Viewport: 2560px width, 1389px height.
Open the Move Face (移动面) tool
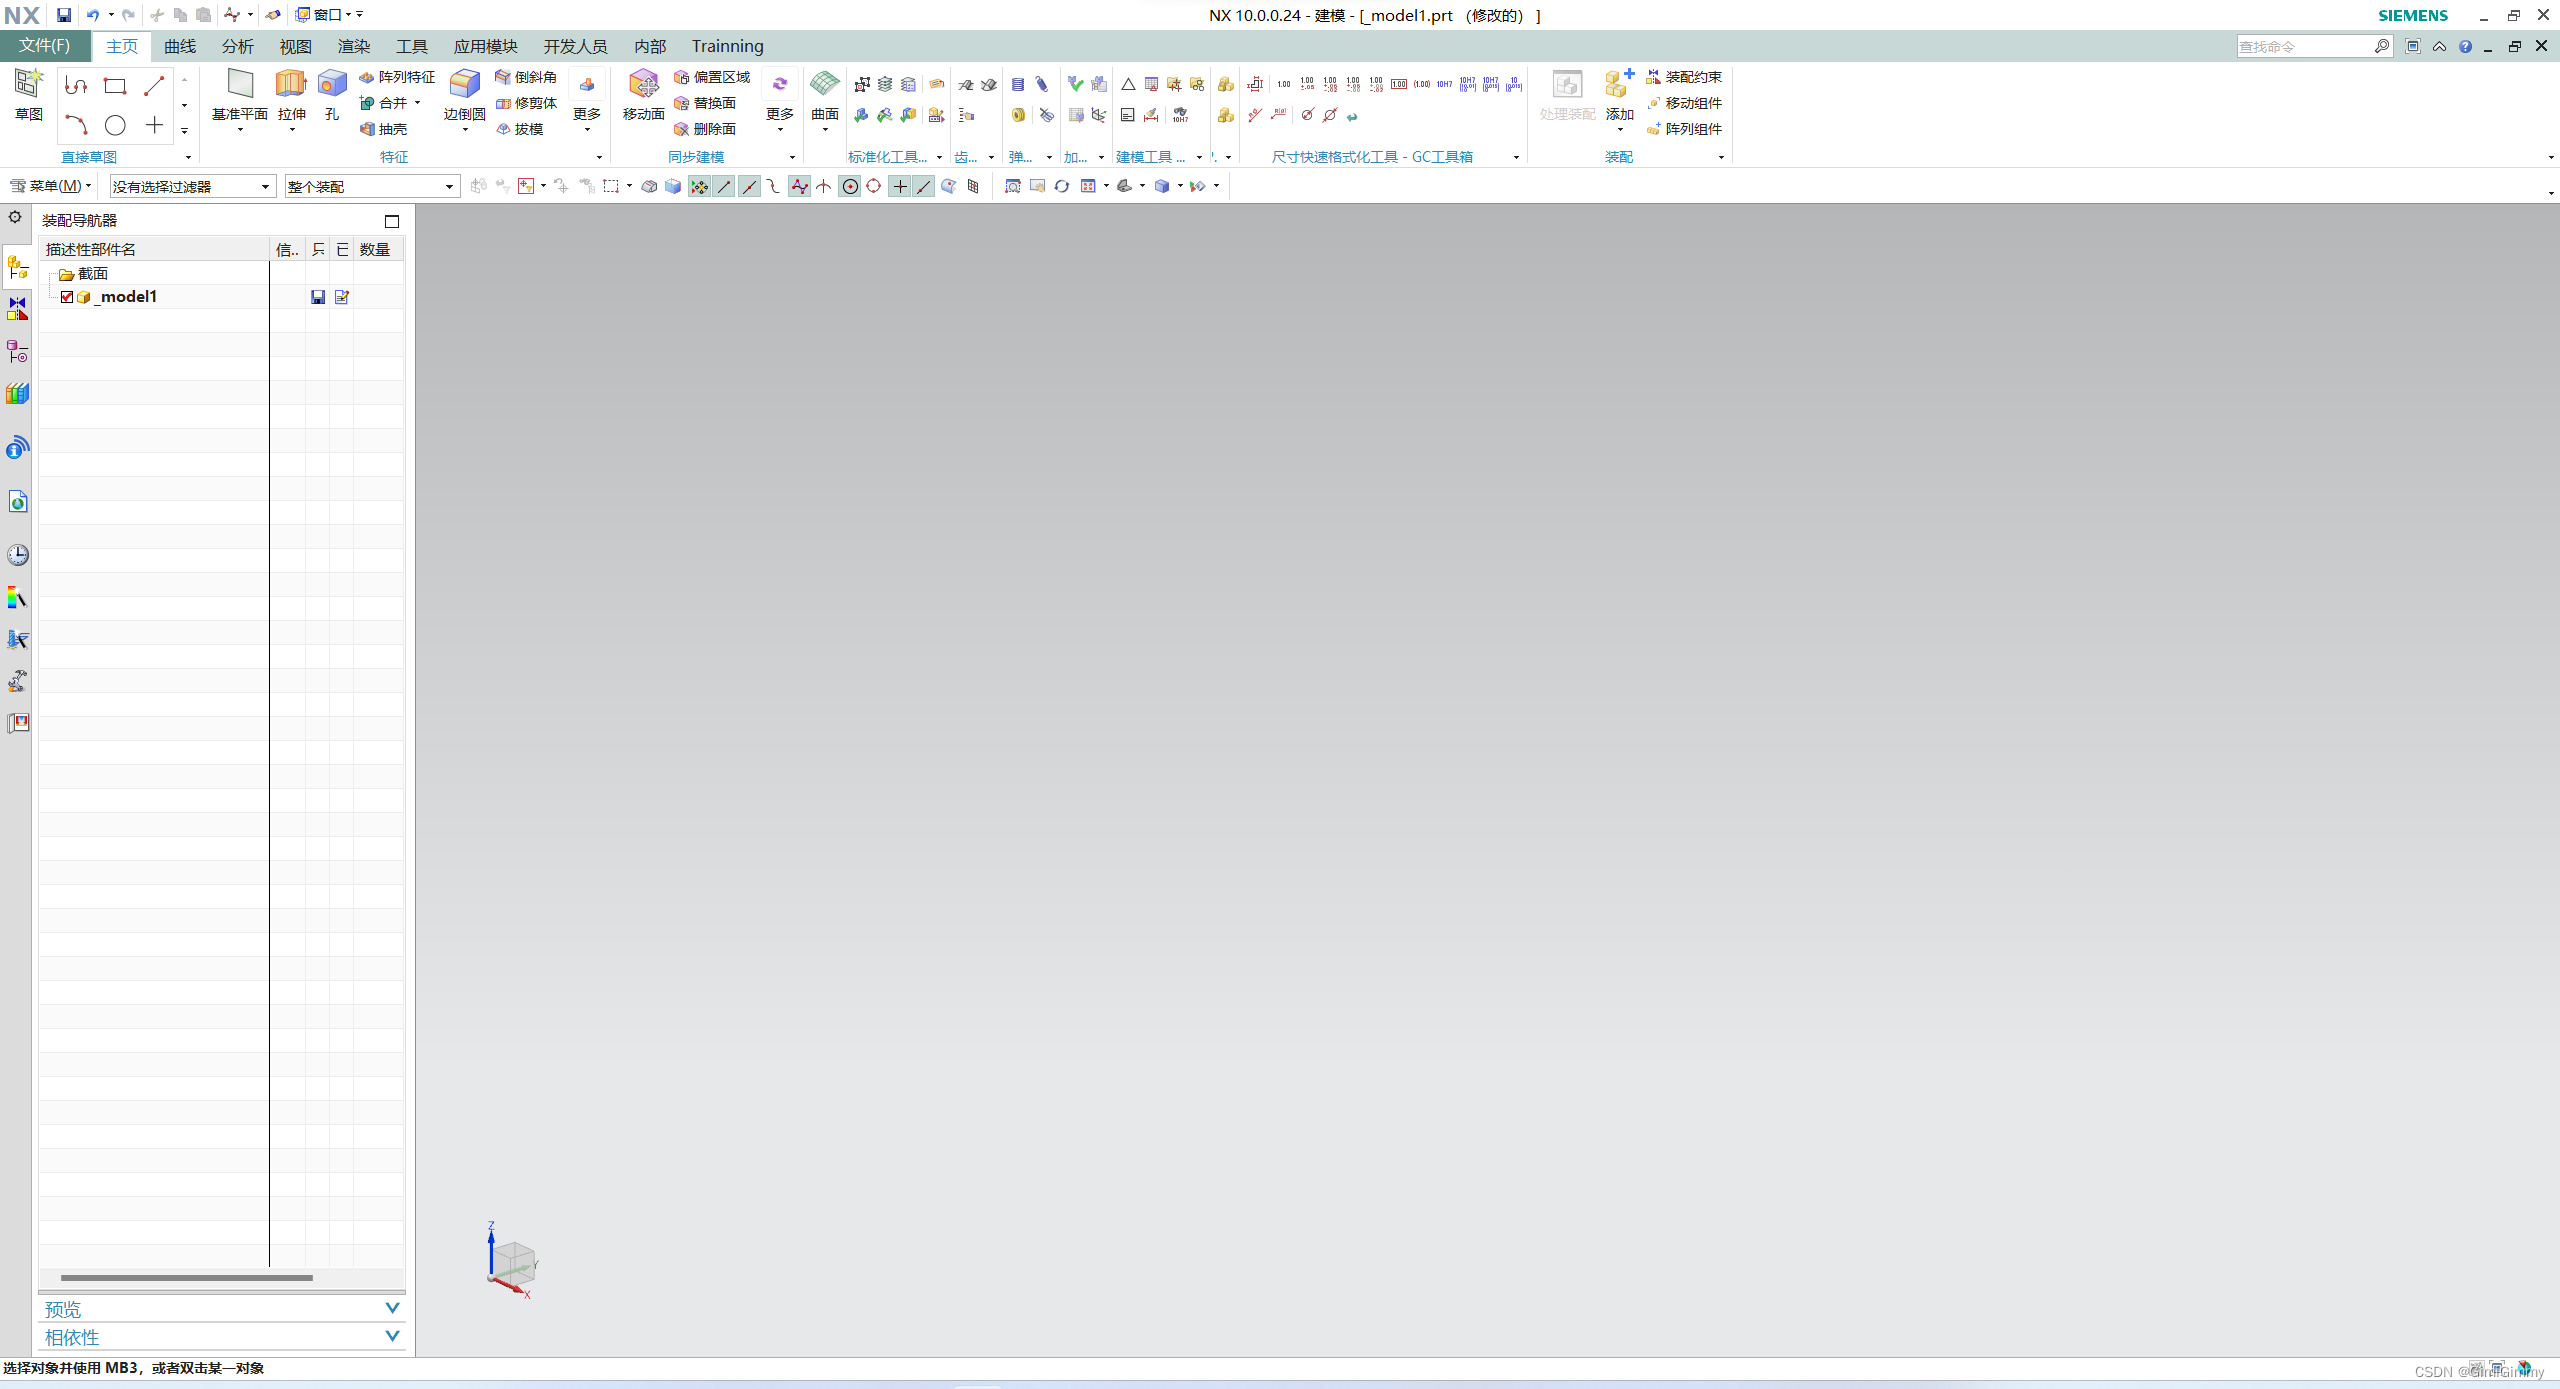coord(643,85)
